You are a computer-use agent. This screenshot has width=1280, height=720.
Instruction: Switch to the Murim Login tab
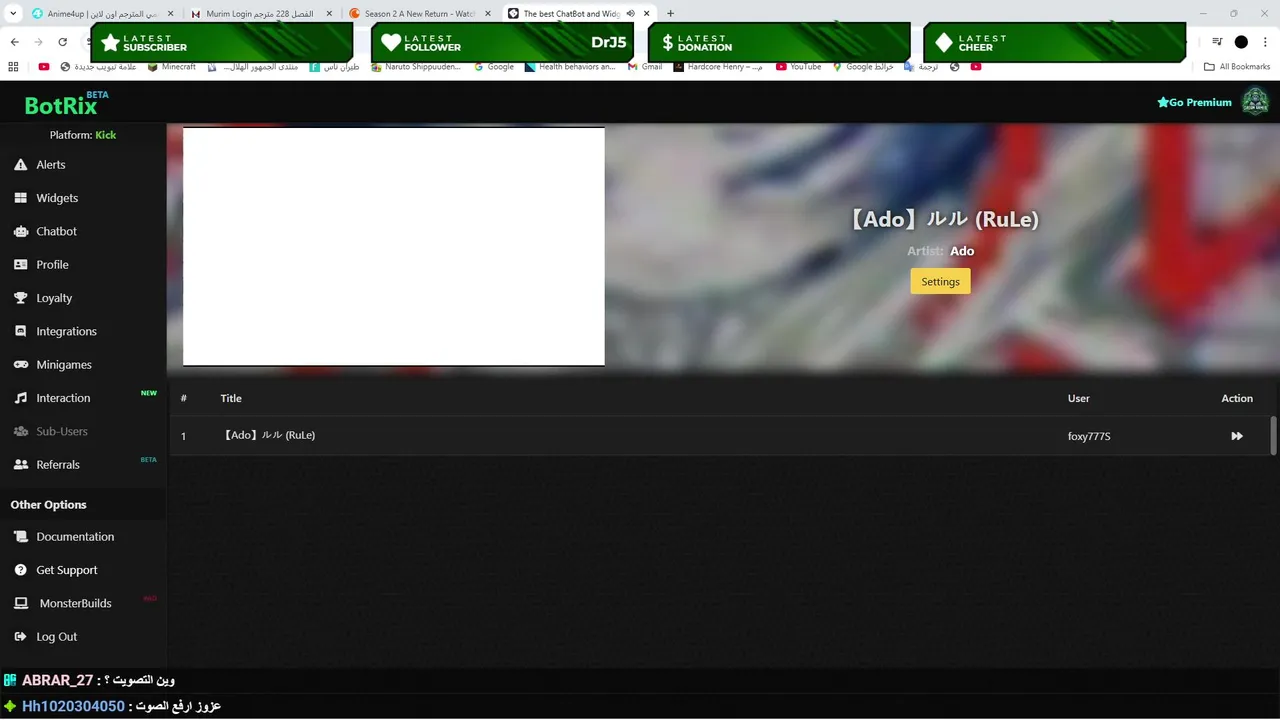point(260,14)
